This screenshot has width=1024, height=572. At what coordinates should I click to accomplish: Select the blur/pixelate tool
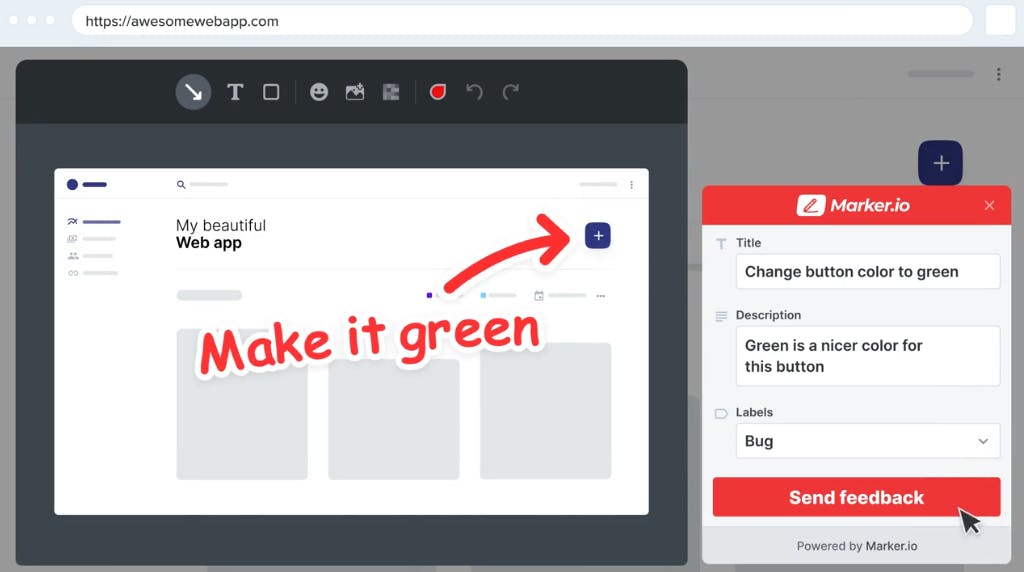(391, 92)
